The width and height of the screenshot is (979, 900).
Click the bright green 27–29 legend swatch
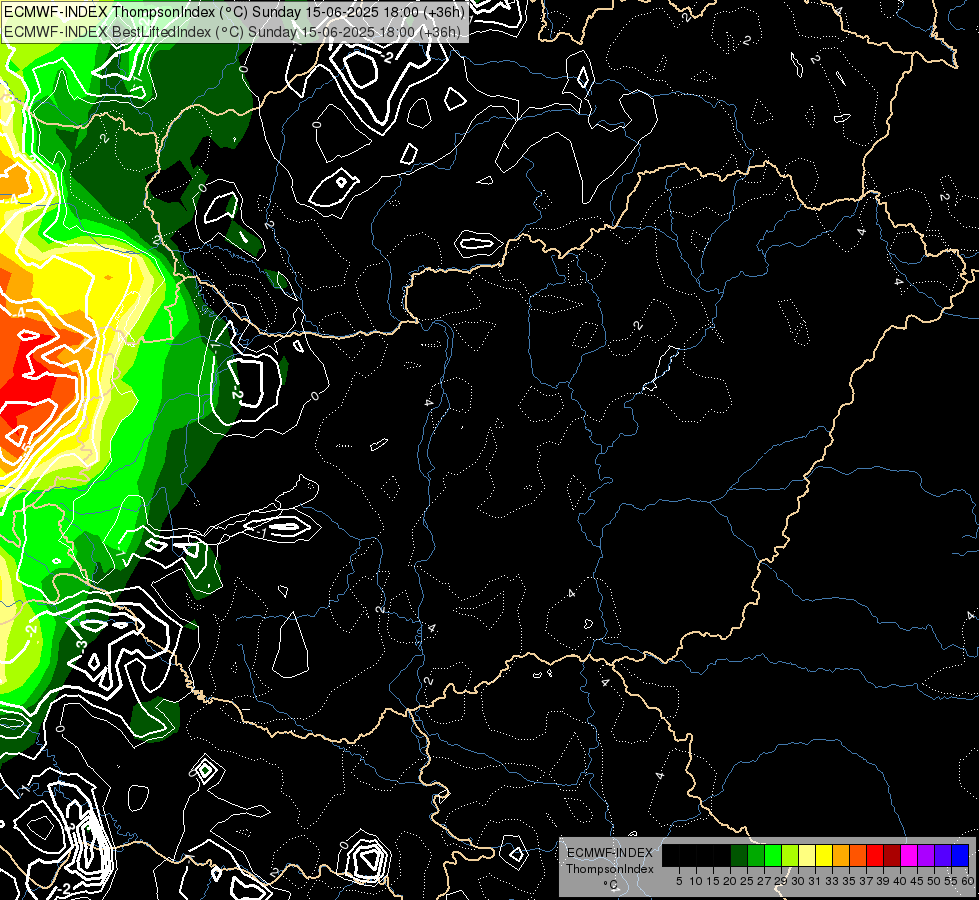point(773,856)
